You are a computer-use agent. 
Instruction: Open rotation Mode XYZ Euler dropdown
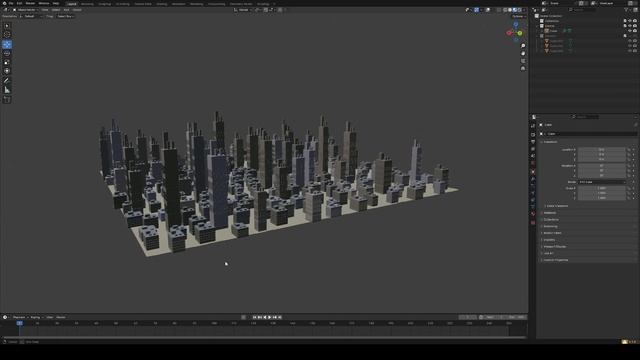tap(602, 182)
